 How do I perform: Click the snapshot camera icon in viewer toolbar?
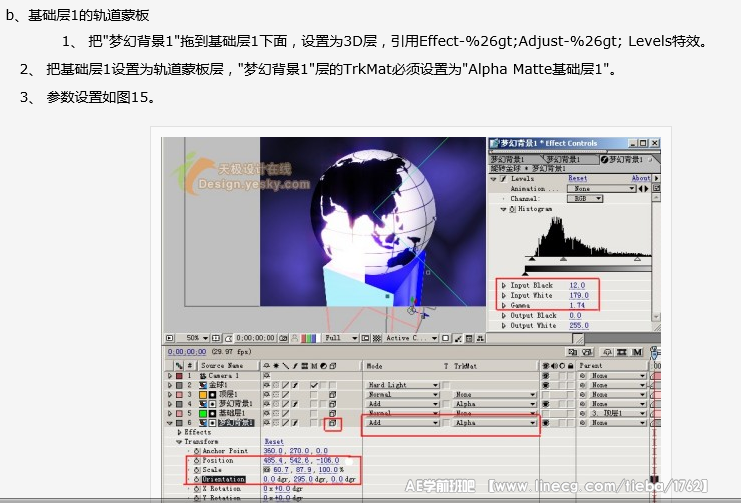pyautogui.click(x=283, y=338)
